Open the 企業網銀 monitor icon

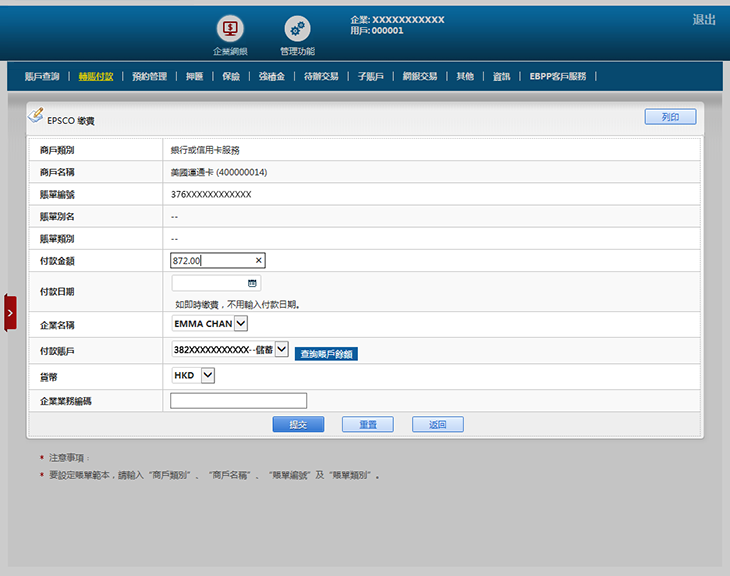click(x=230, y=29)
